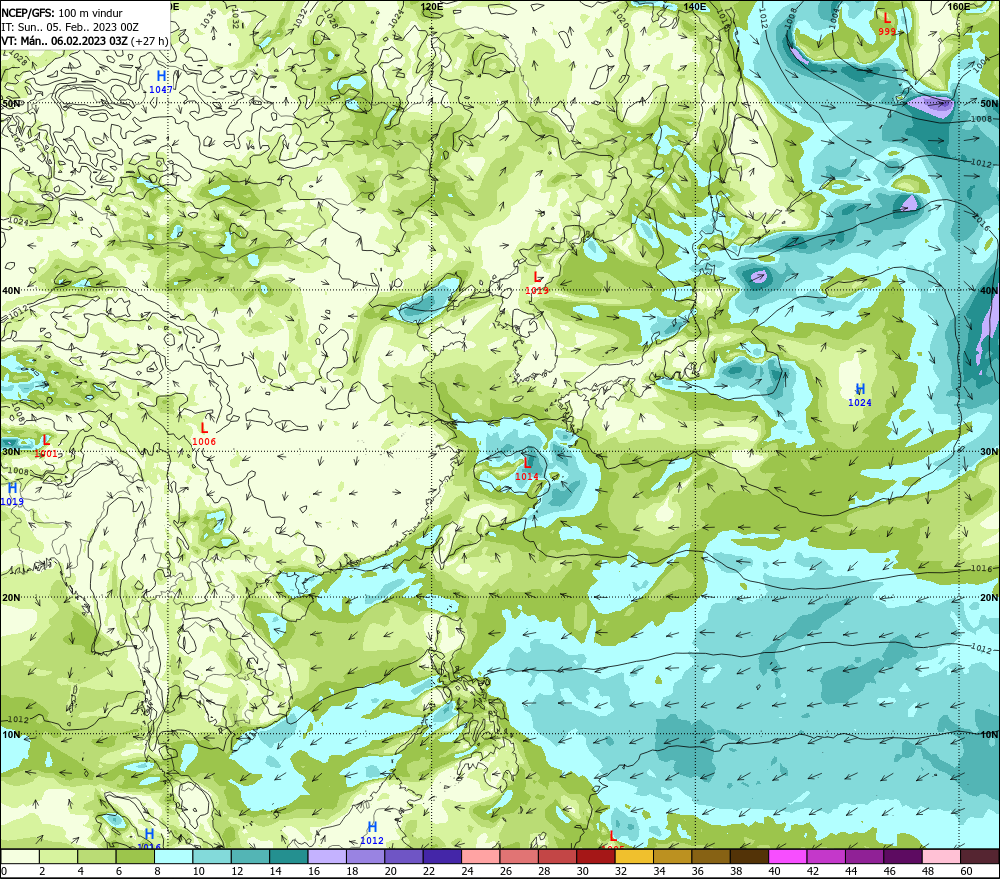
Task: Click the 40N label on left edge
Action: (11, 291)
